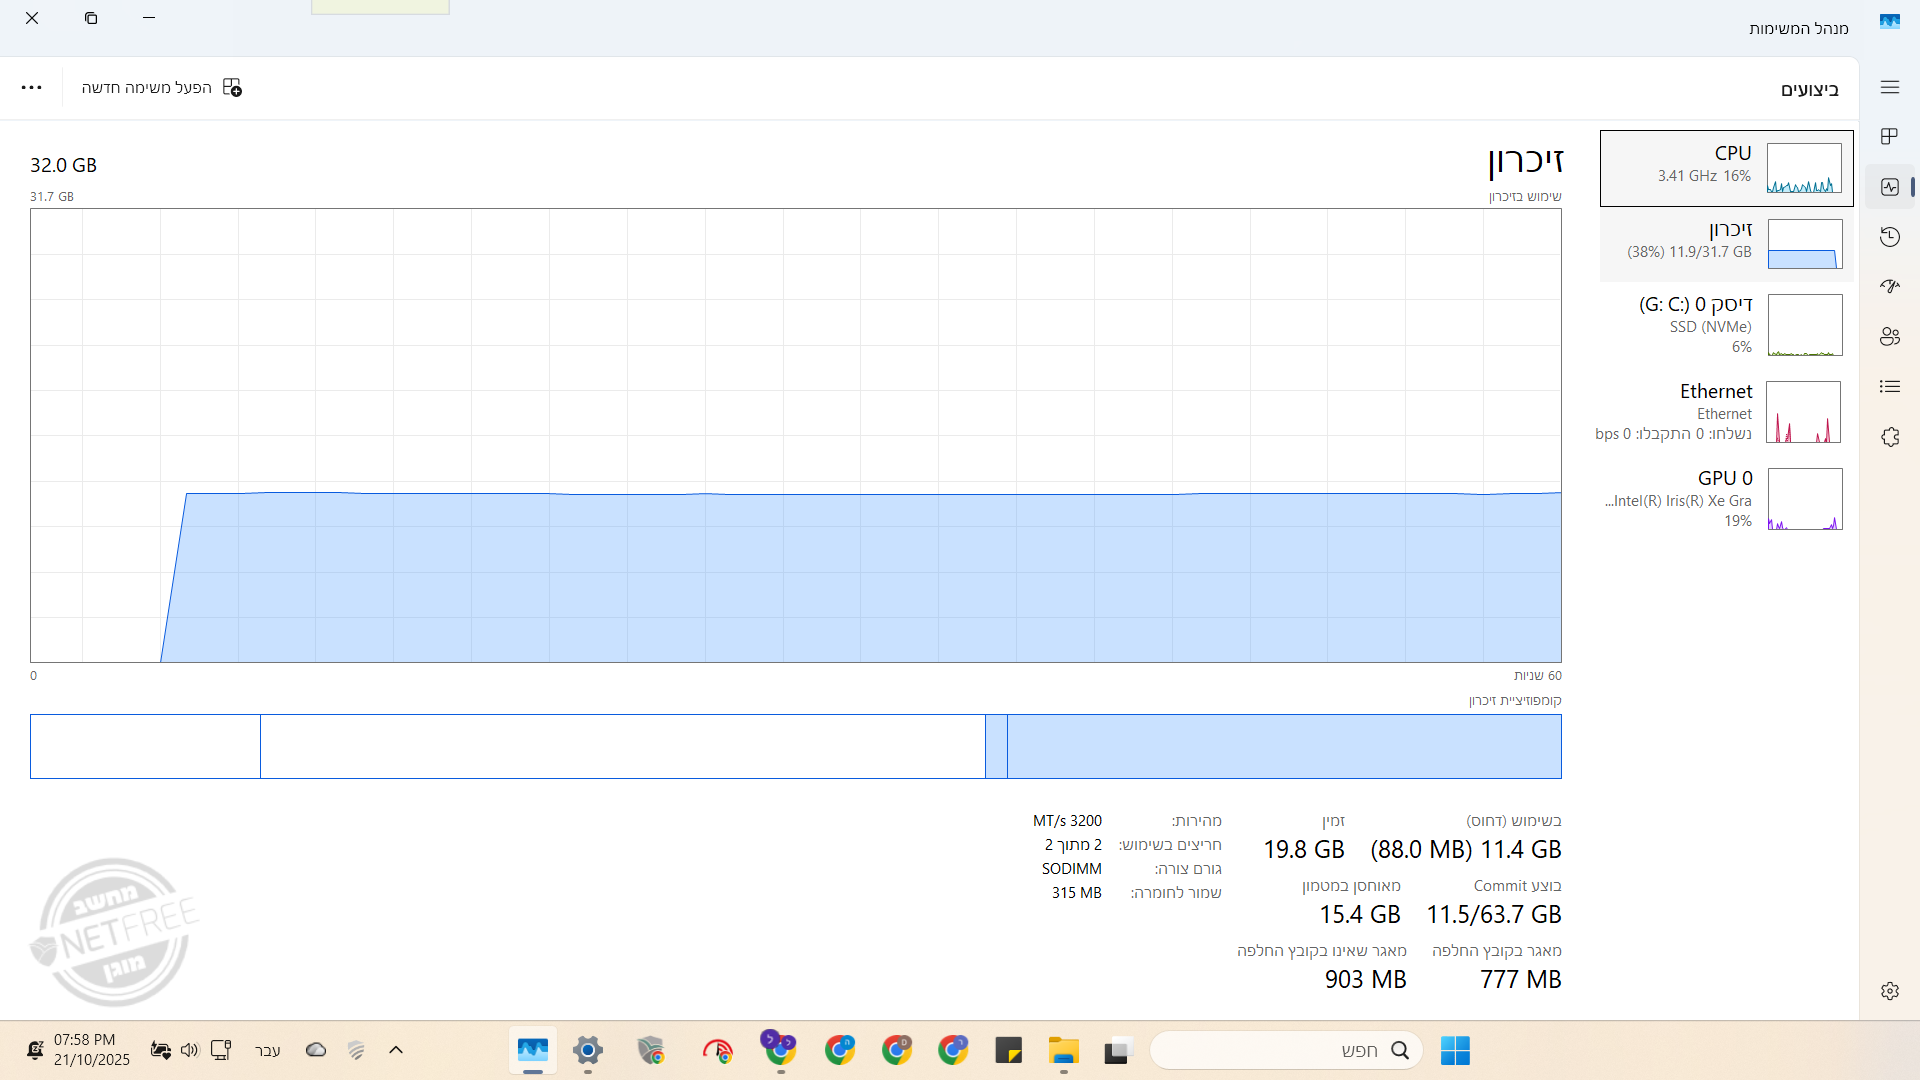Click the run new task button

[162, 88]
